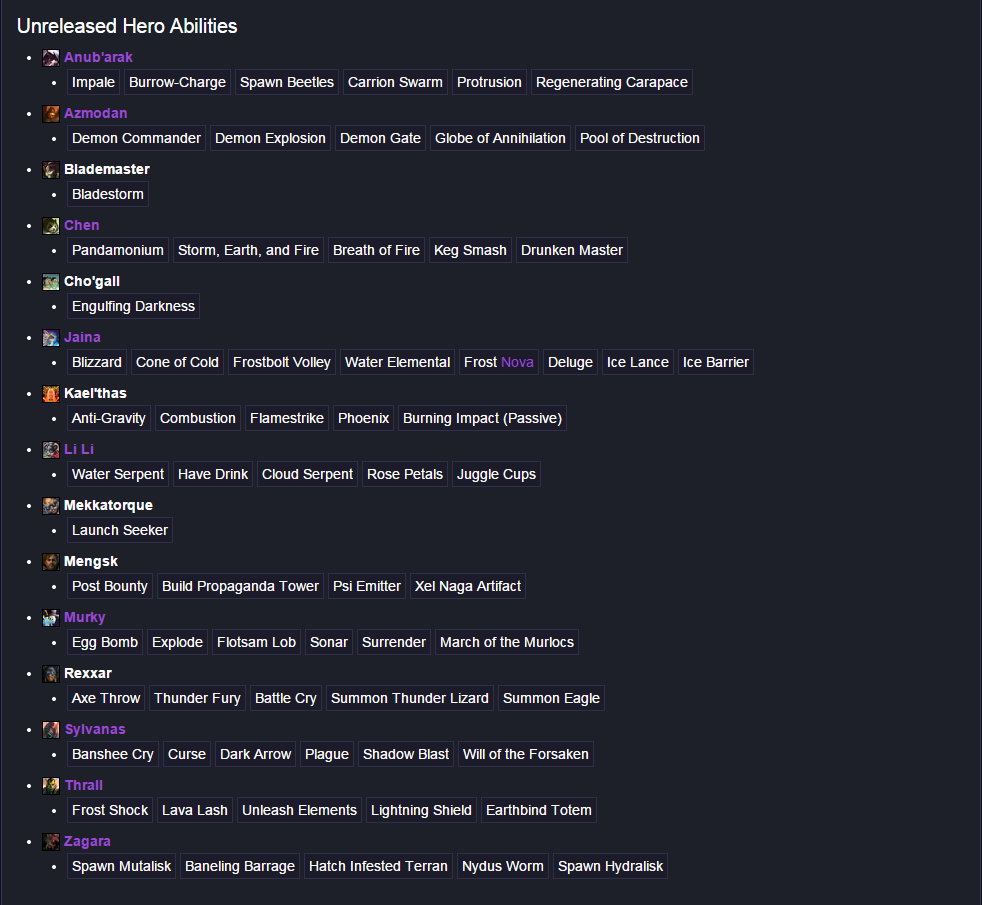Image resolution: width=982 pixels, height=905 pixels.
Task: Click the Xel Naga Artifact tag
Action: (468, 586)
